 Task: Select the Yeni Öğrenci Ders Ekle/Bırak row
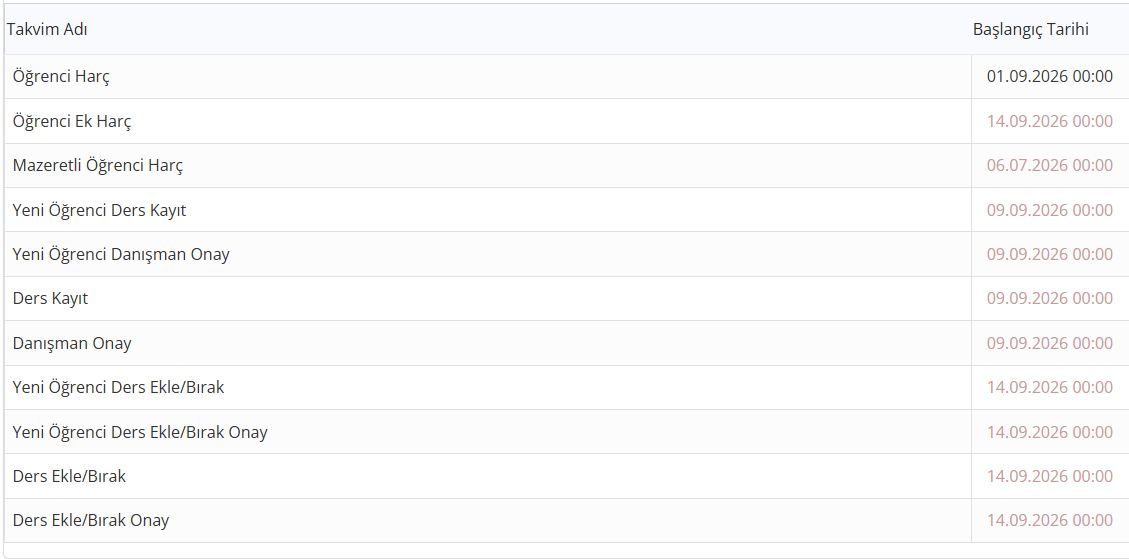pyautogui.click(x=567, y=388)
